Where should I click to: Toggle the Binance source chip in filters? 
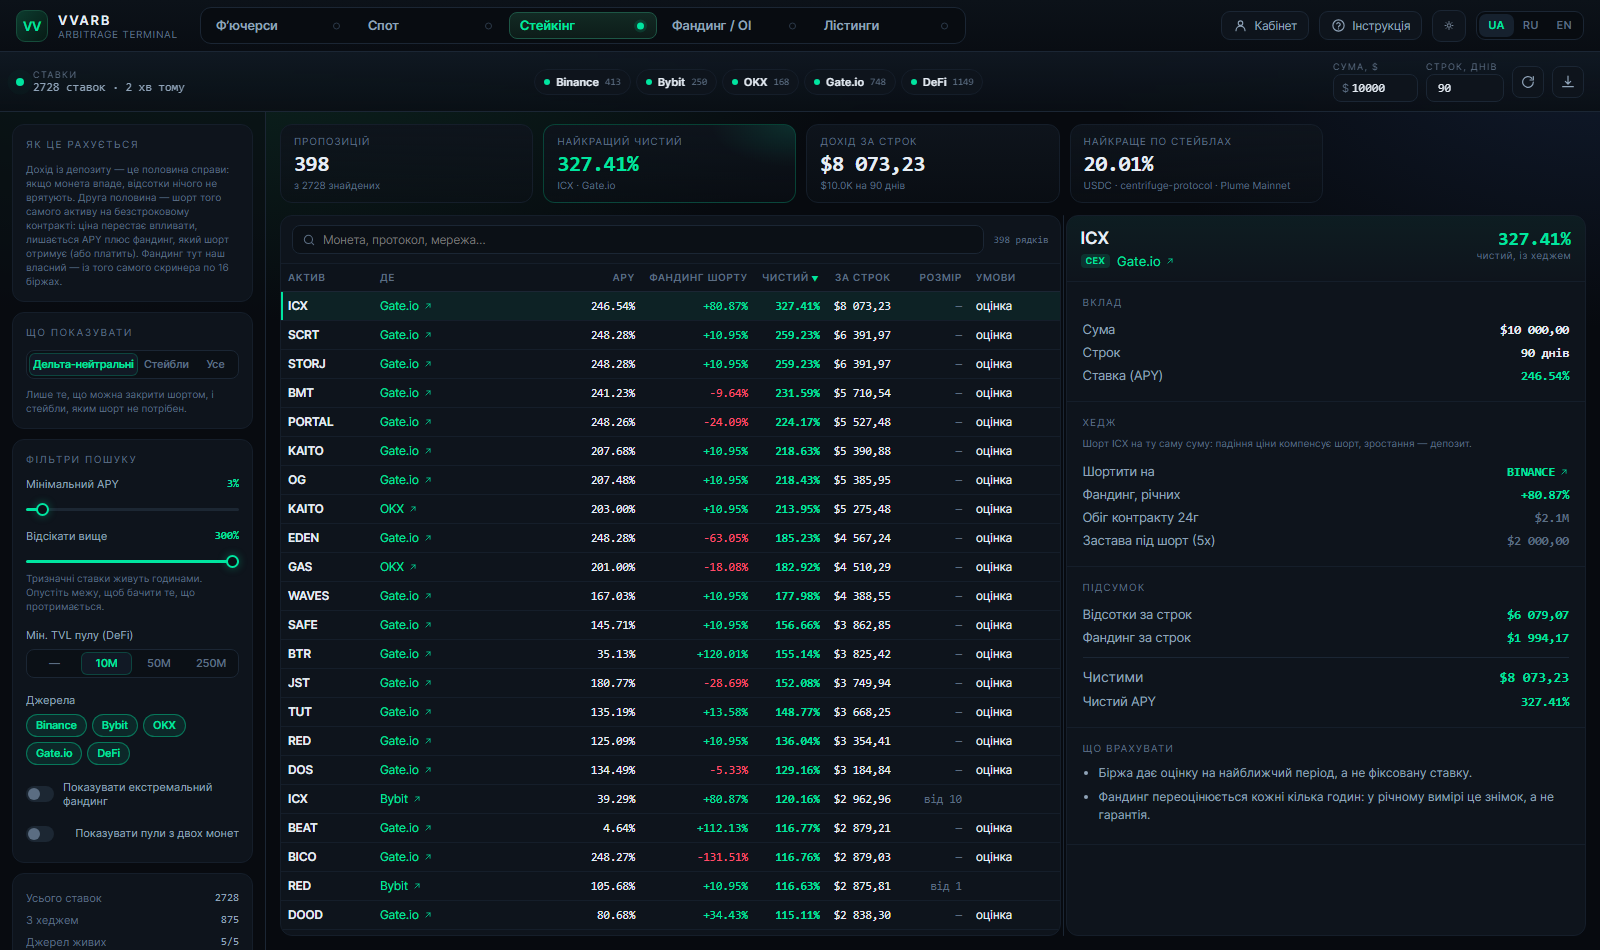pyautogui.click(x=56, y=726)
